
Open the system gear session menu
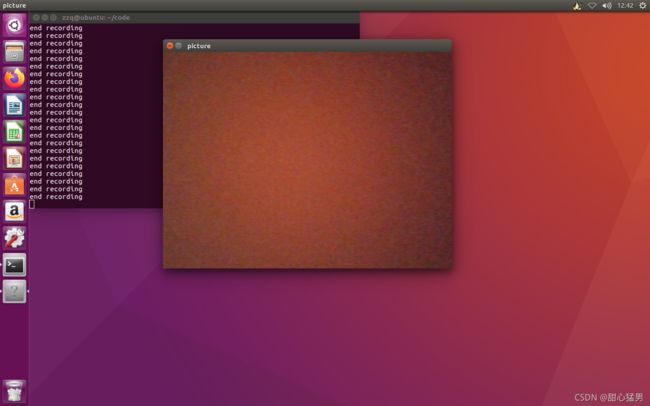(642, 5)
